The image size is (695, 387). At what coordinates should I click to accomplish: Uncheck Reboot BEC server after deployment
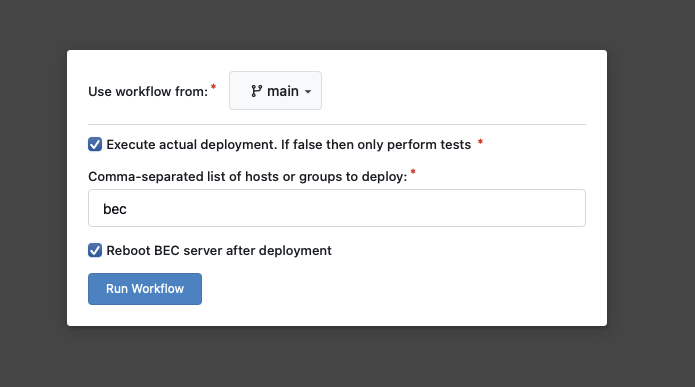(95, 250)
